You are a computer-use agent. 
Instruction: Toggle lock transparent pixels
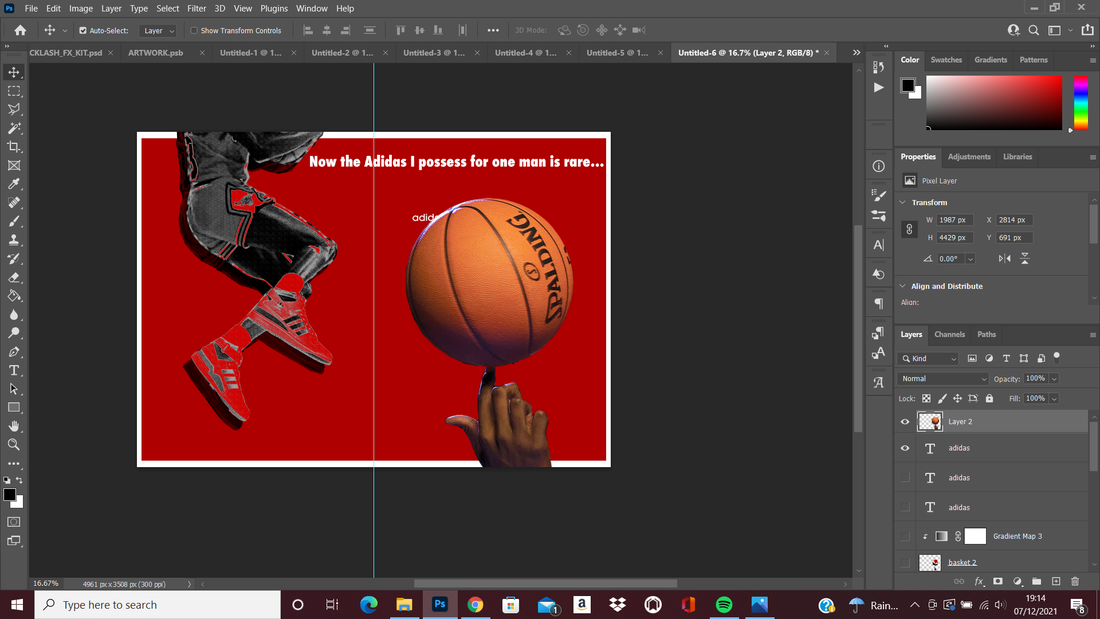coord(926,399)
